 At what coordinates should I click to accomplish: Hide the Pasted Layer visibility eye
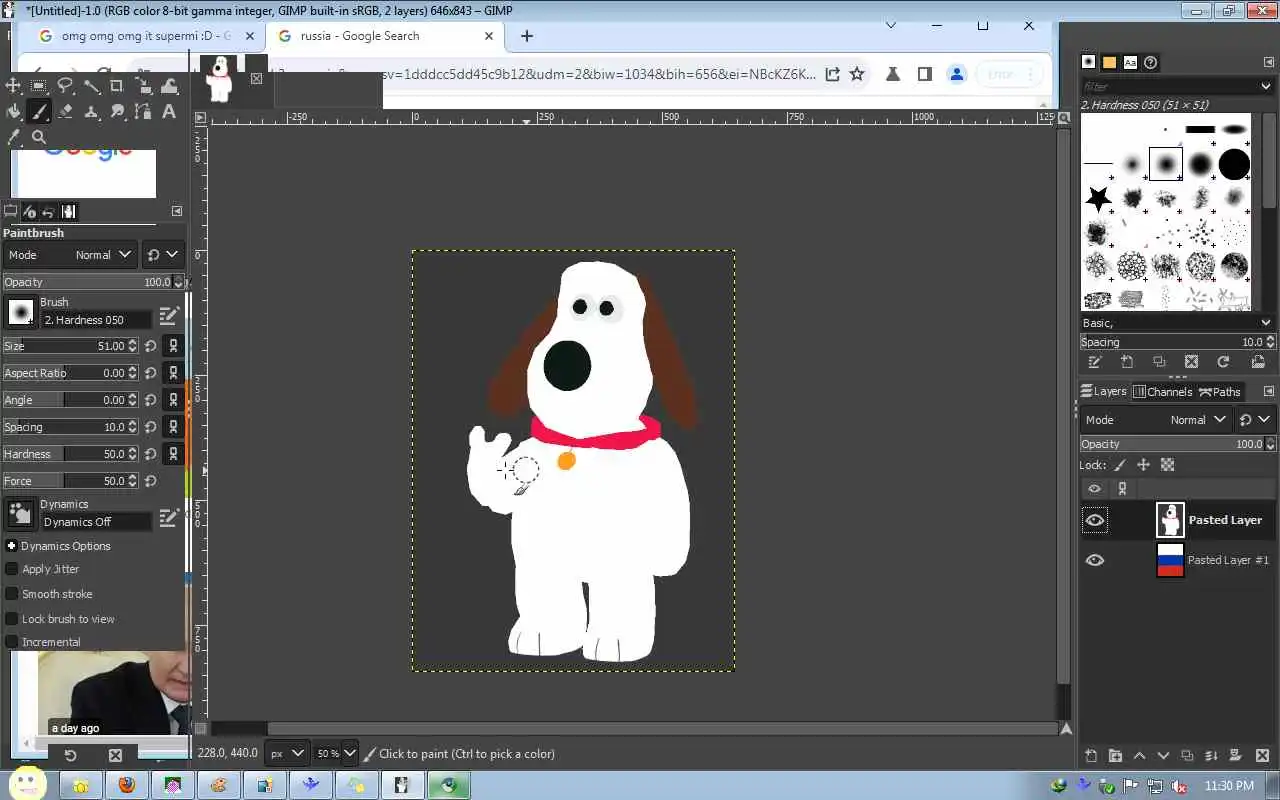pyautogui.click(x=1095, y=520)
